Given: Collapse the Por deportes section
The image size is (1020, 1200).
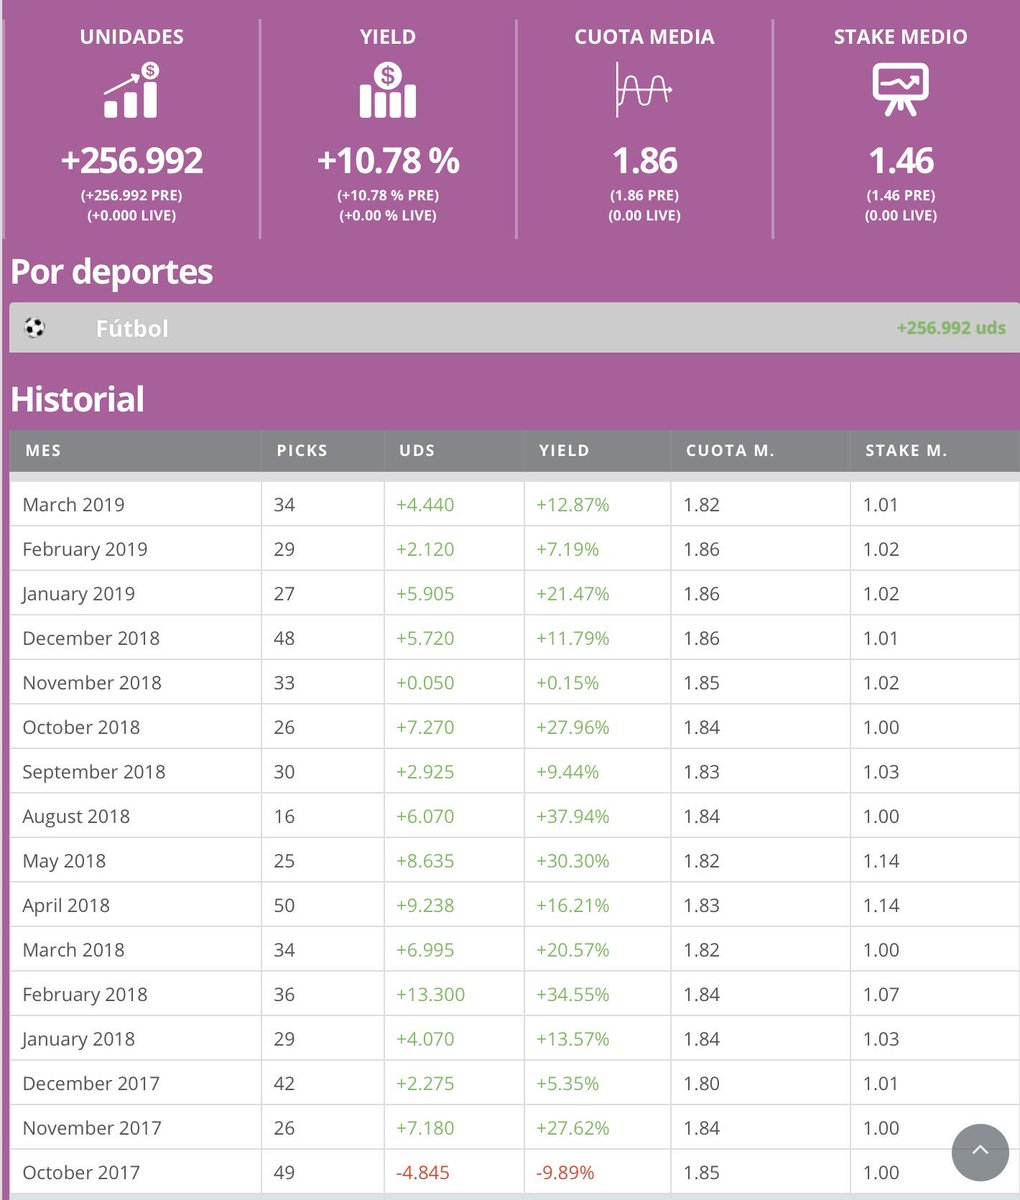Looking at the screenshot, I should [111, 271].
